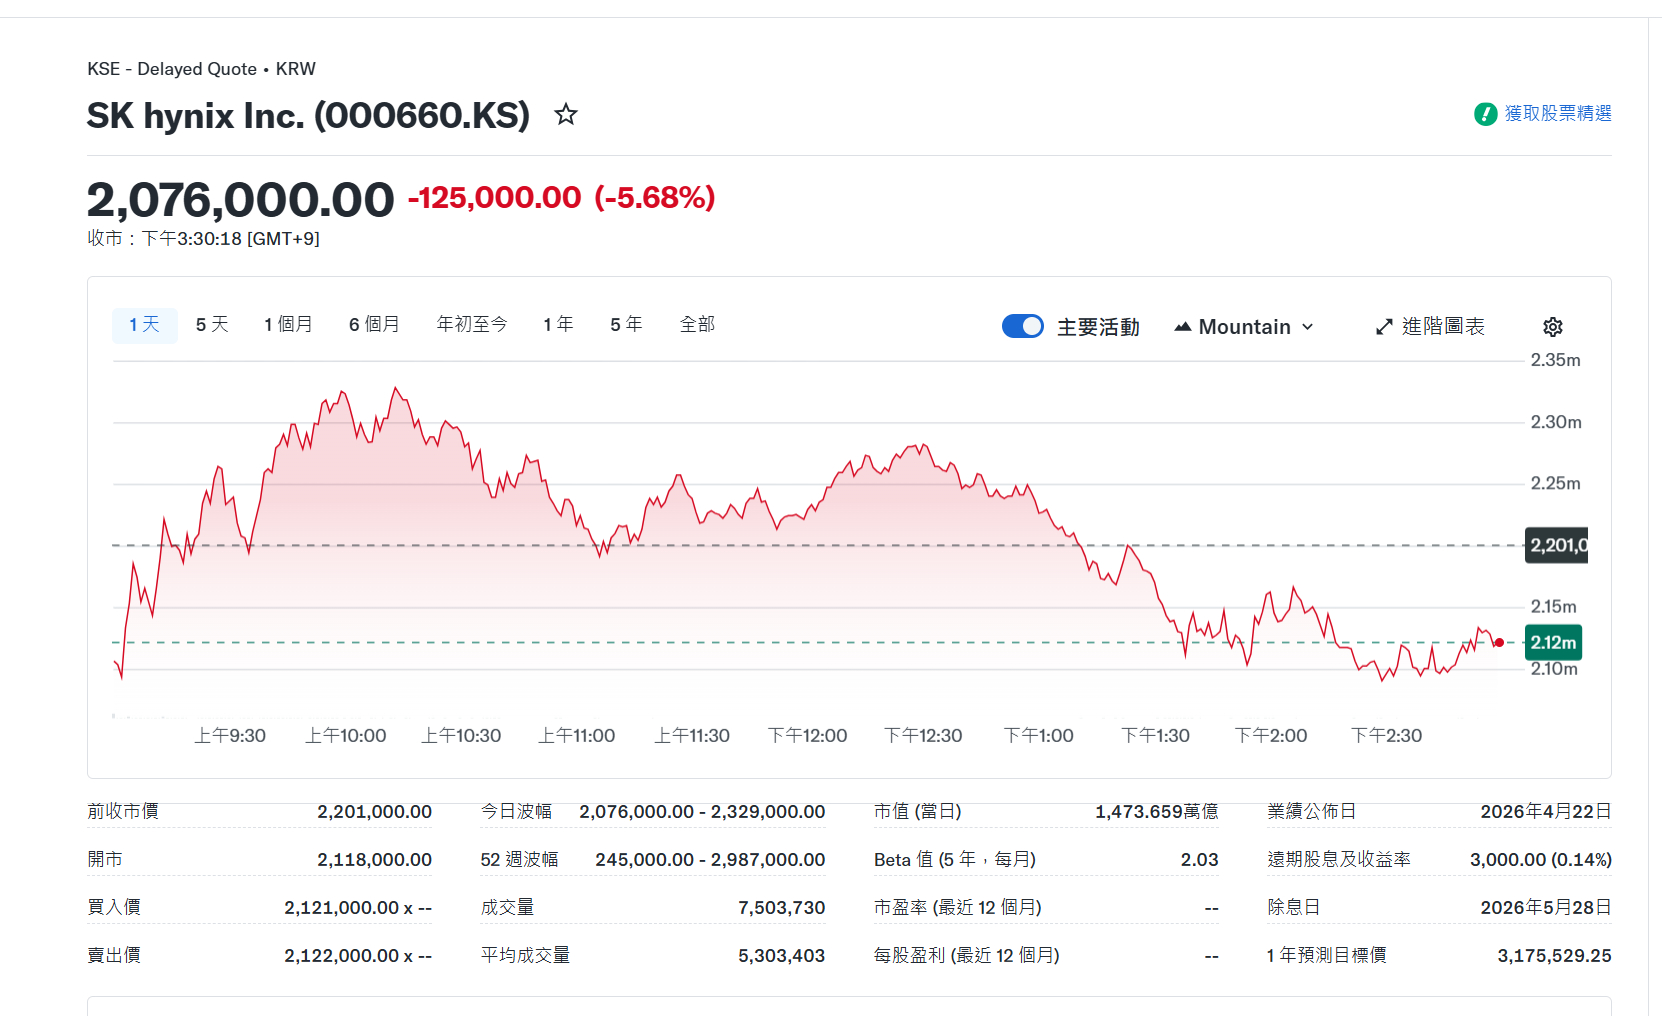Click the 2.30m price axis label
This screenshot has width=1662, height=1016.
click(1555, 422)
